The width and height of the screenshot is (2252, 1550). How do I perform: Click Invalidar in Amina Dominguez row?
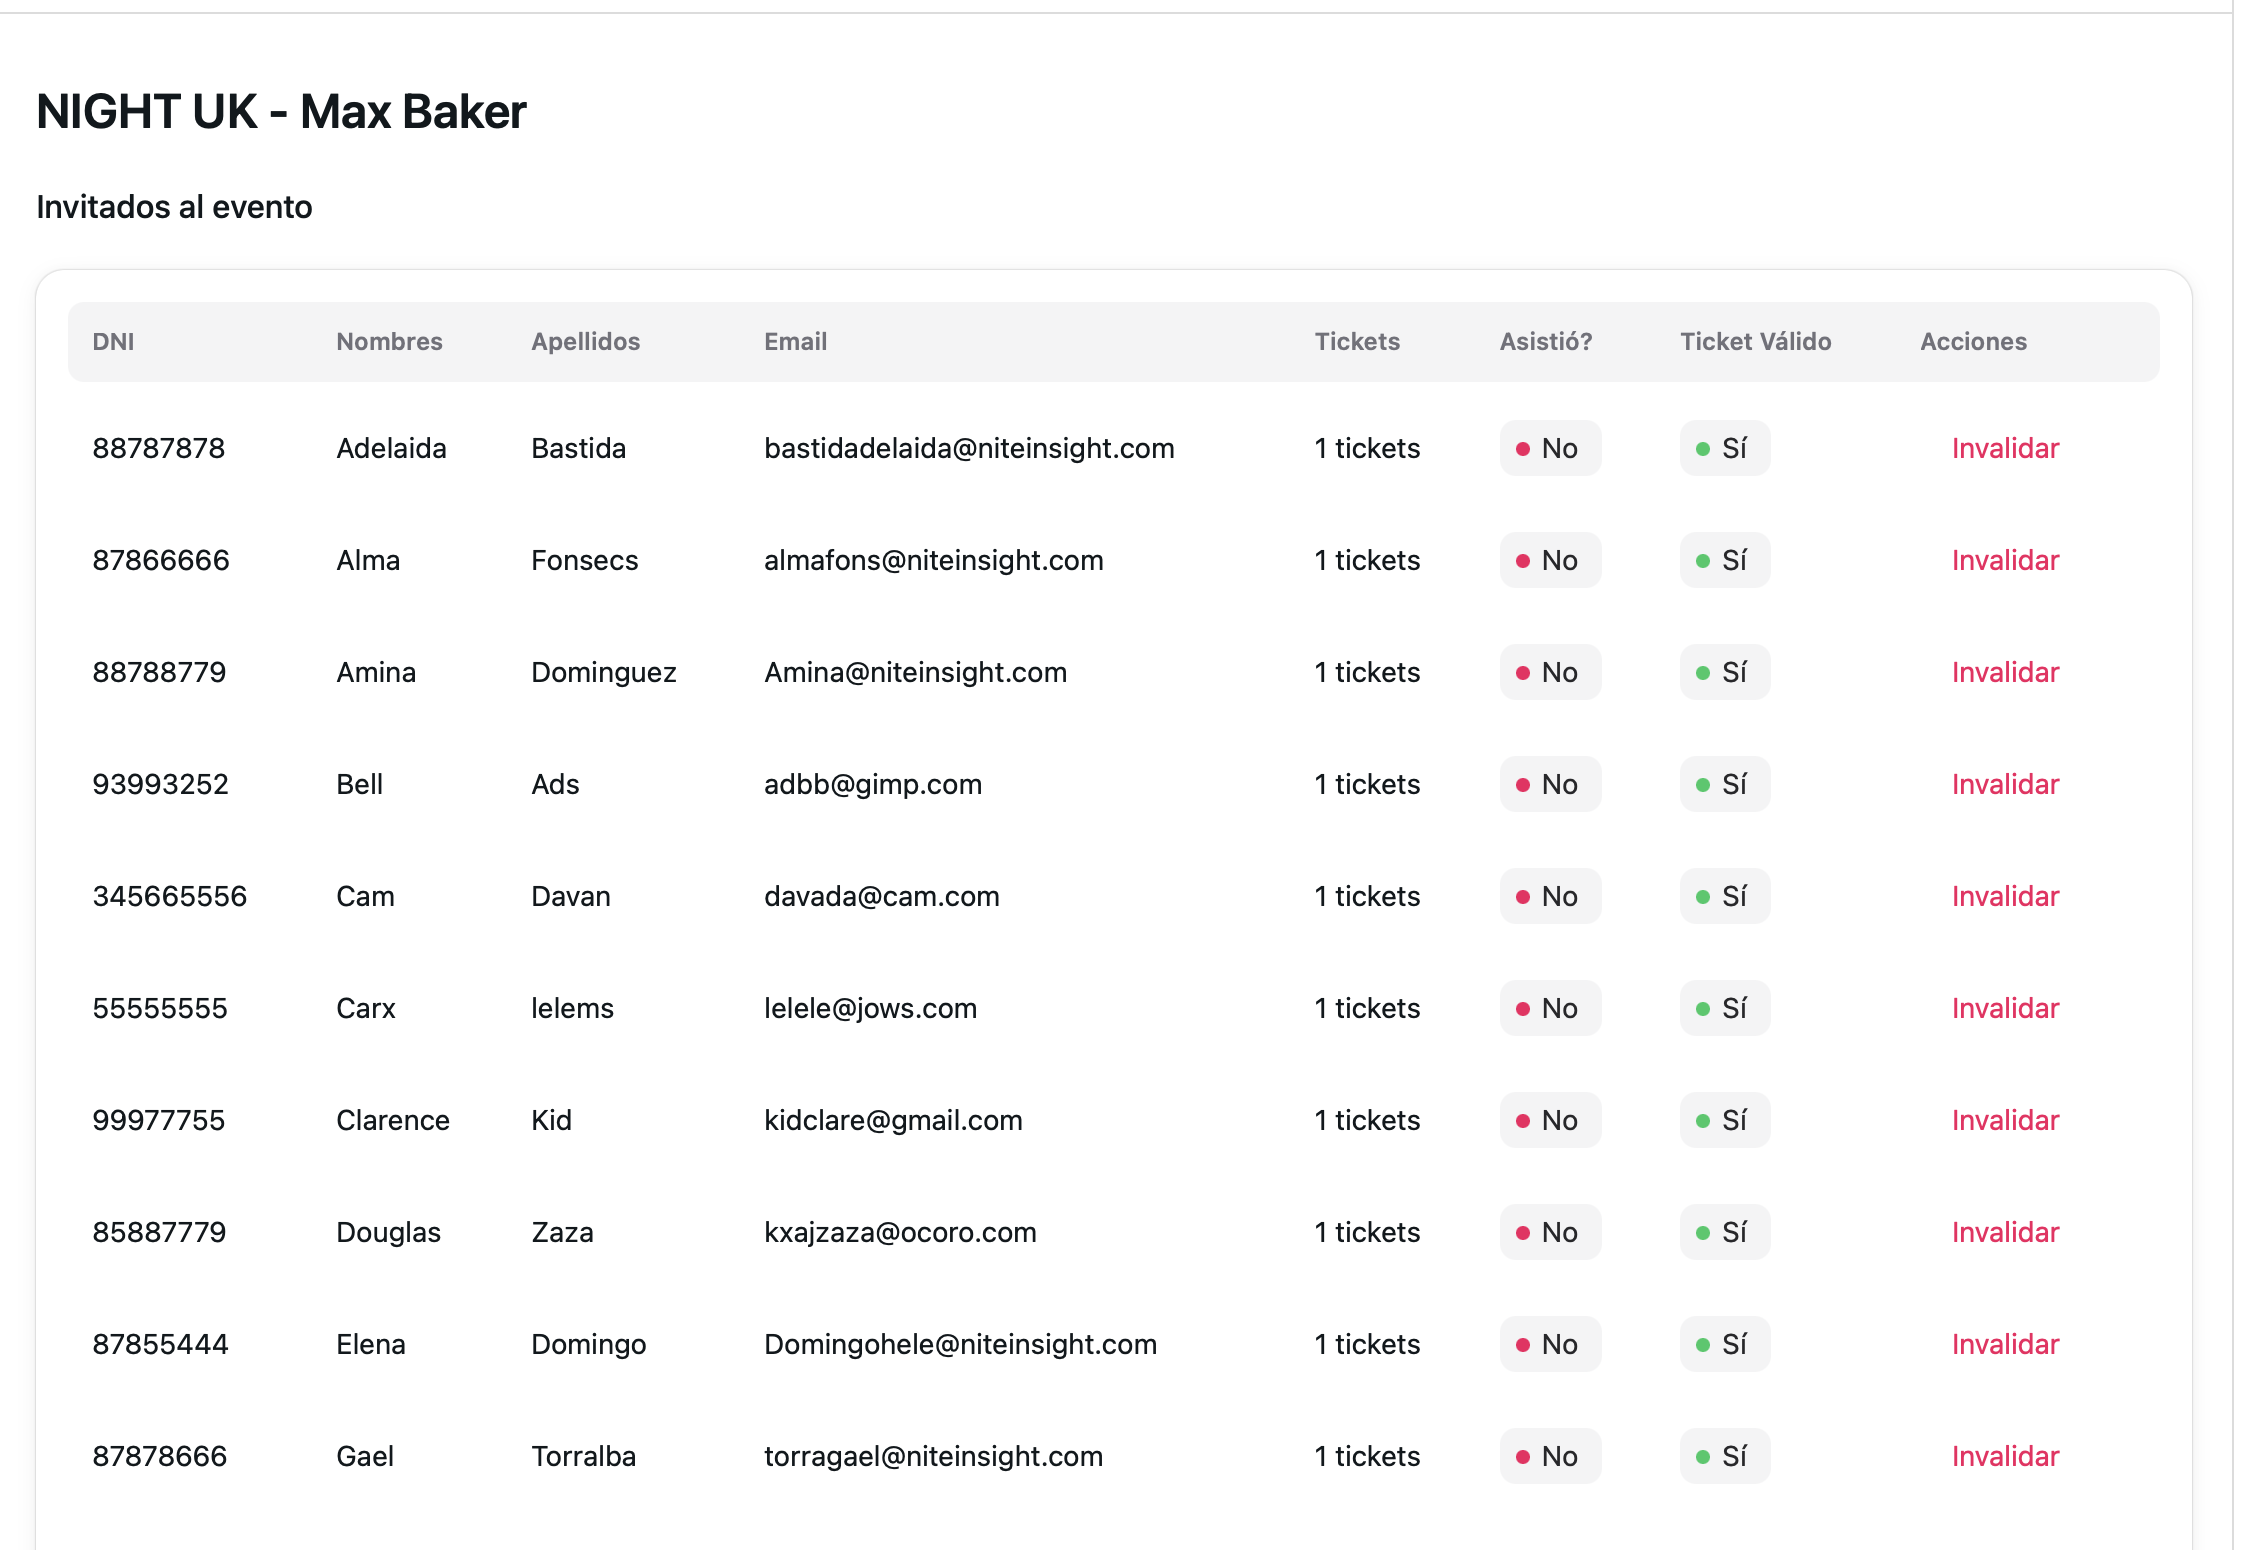[2004, 672]
